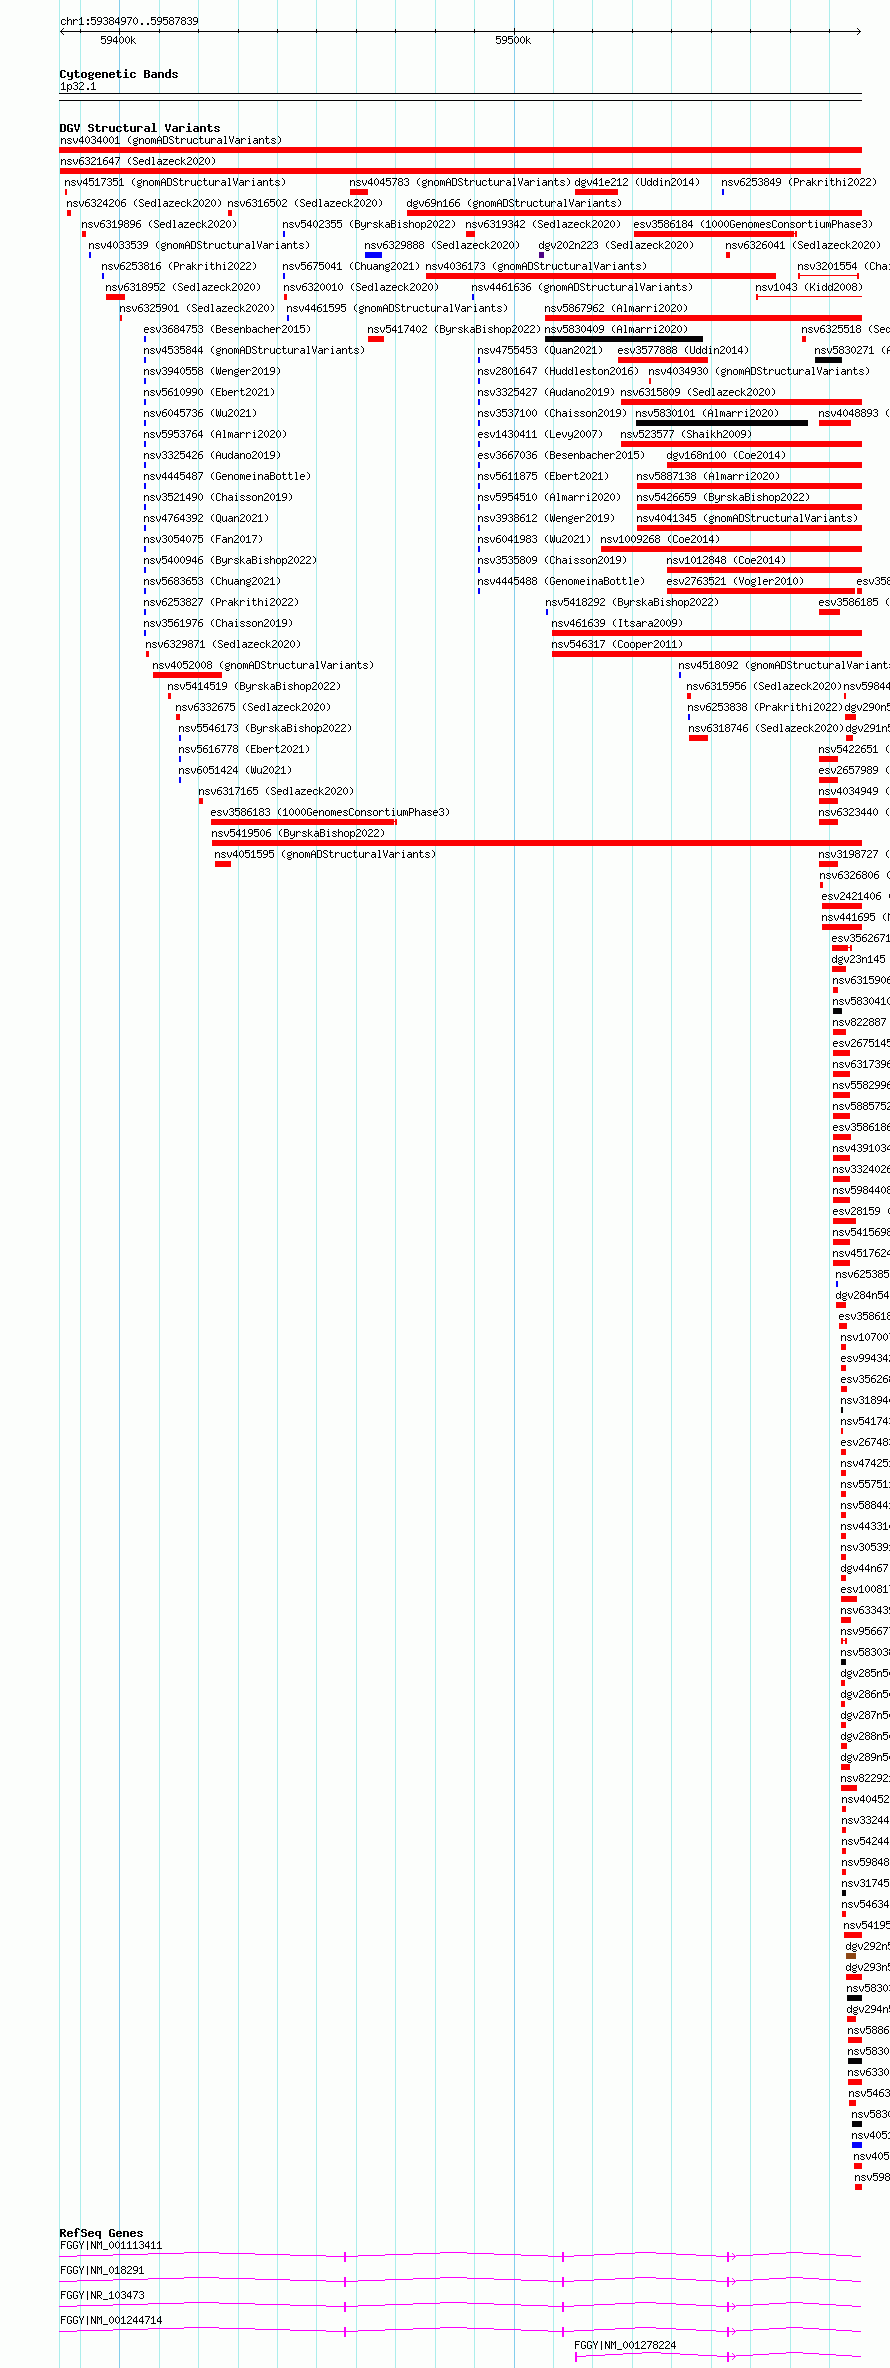Viewport: 890px width, 2368px height.
Task: Open nsv5675041 (Chuang2021) variant
Action: click(351, 266)
